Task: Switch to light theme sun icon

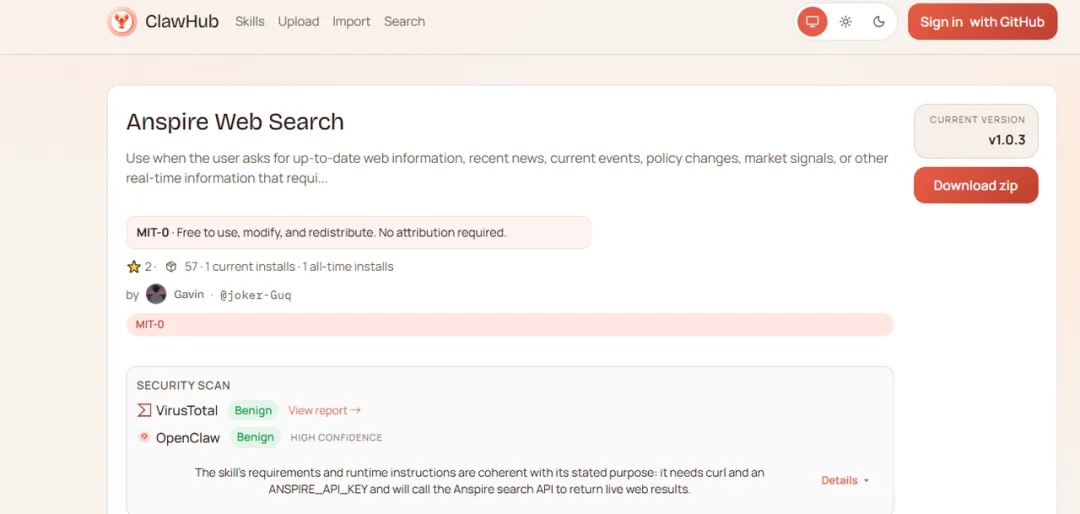Action: (846, 21)
